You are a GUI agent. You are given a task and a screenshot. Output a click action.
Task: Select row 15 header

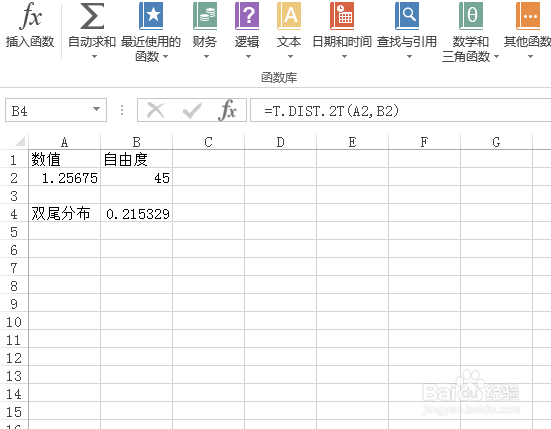14,412
